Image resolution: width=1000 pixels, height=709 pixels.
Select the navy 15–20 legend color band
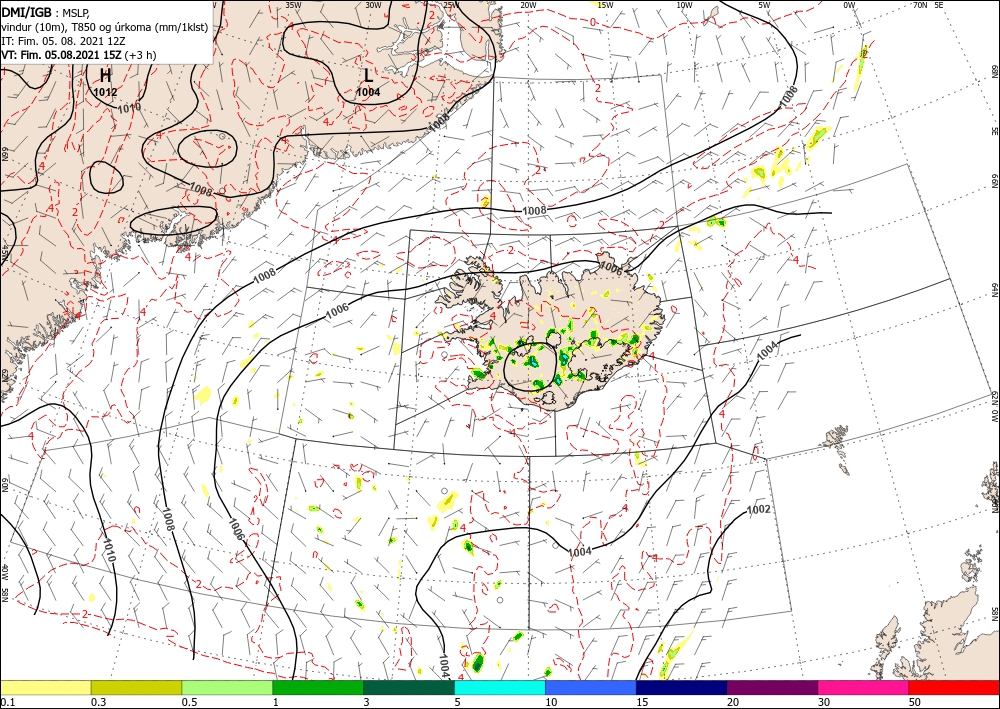(x=682, y=687)
